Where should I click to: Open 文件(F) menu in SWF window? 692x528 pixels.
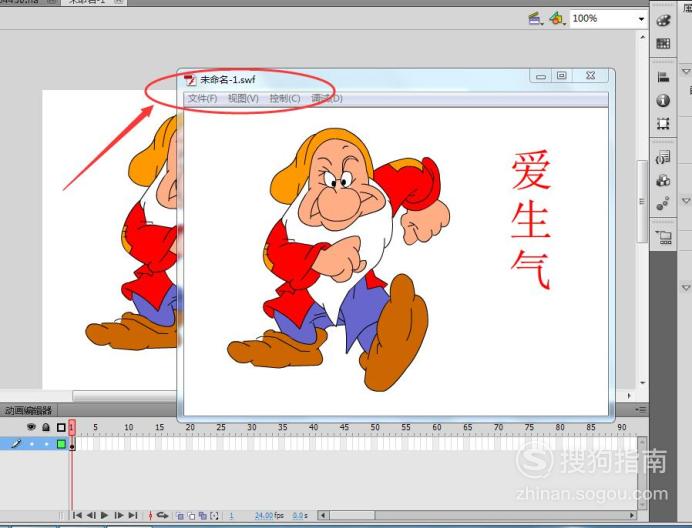[x=203, y=98]
